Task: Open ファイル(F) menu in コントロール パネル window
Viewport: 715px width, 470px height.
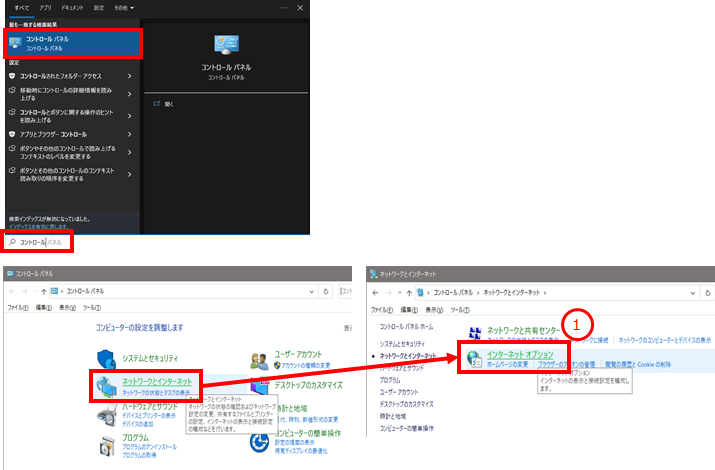Action: (18, 308)
